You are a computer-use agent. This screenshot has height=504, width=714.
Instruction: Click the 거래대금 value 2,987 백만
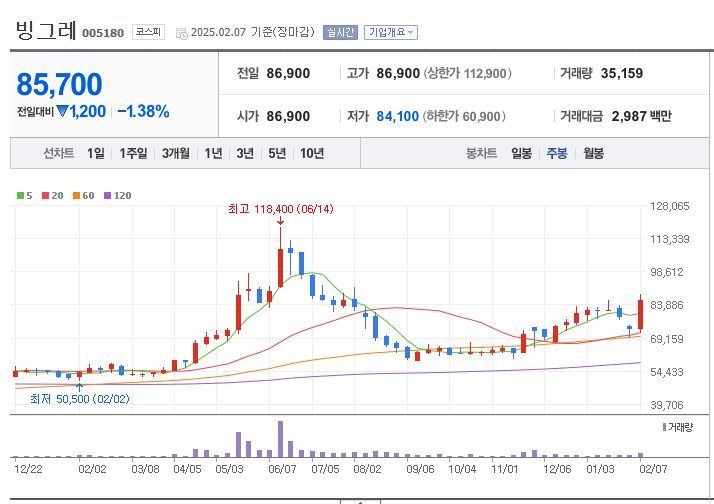coord(642,116)
